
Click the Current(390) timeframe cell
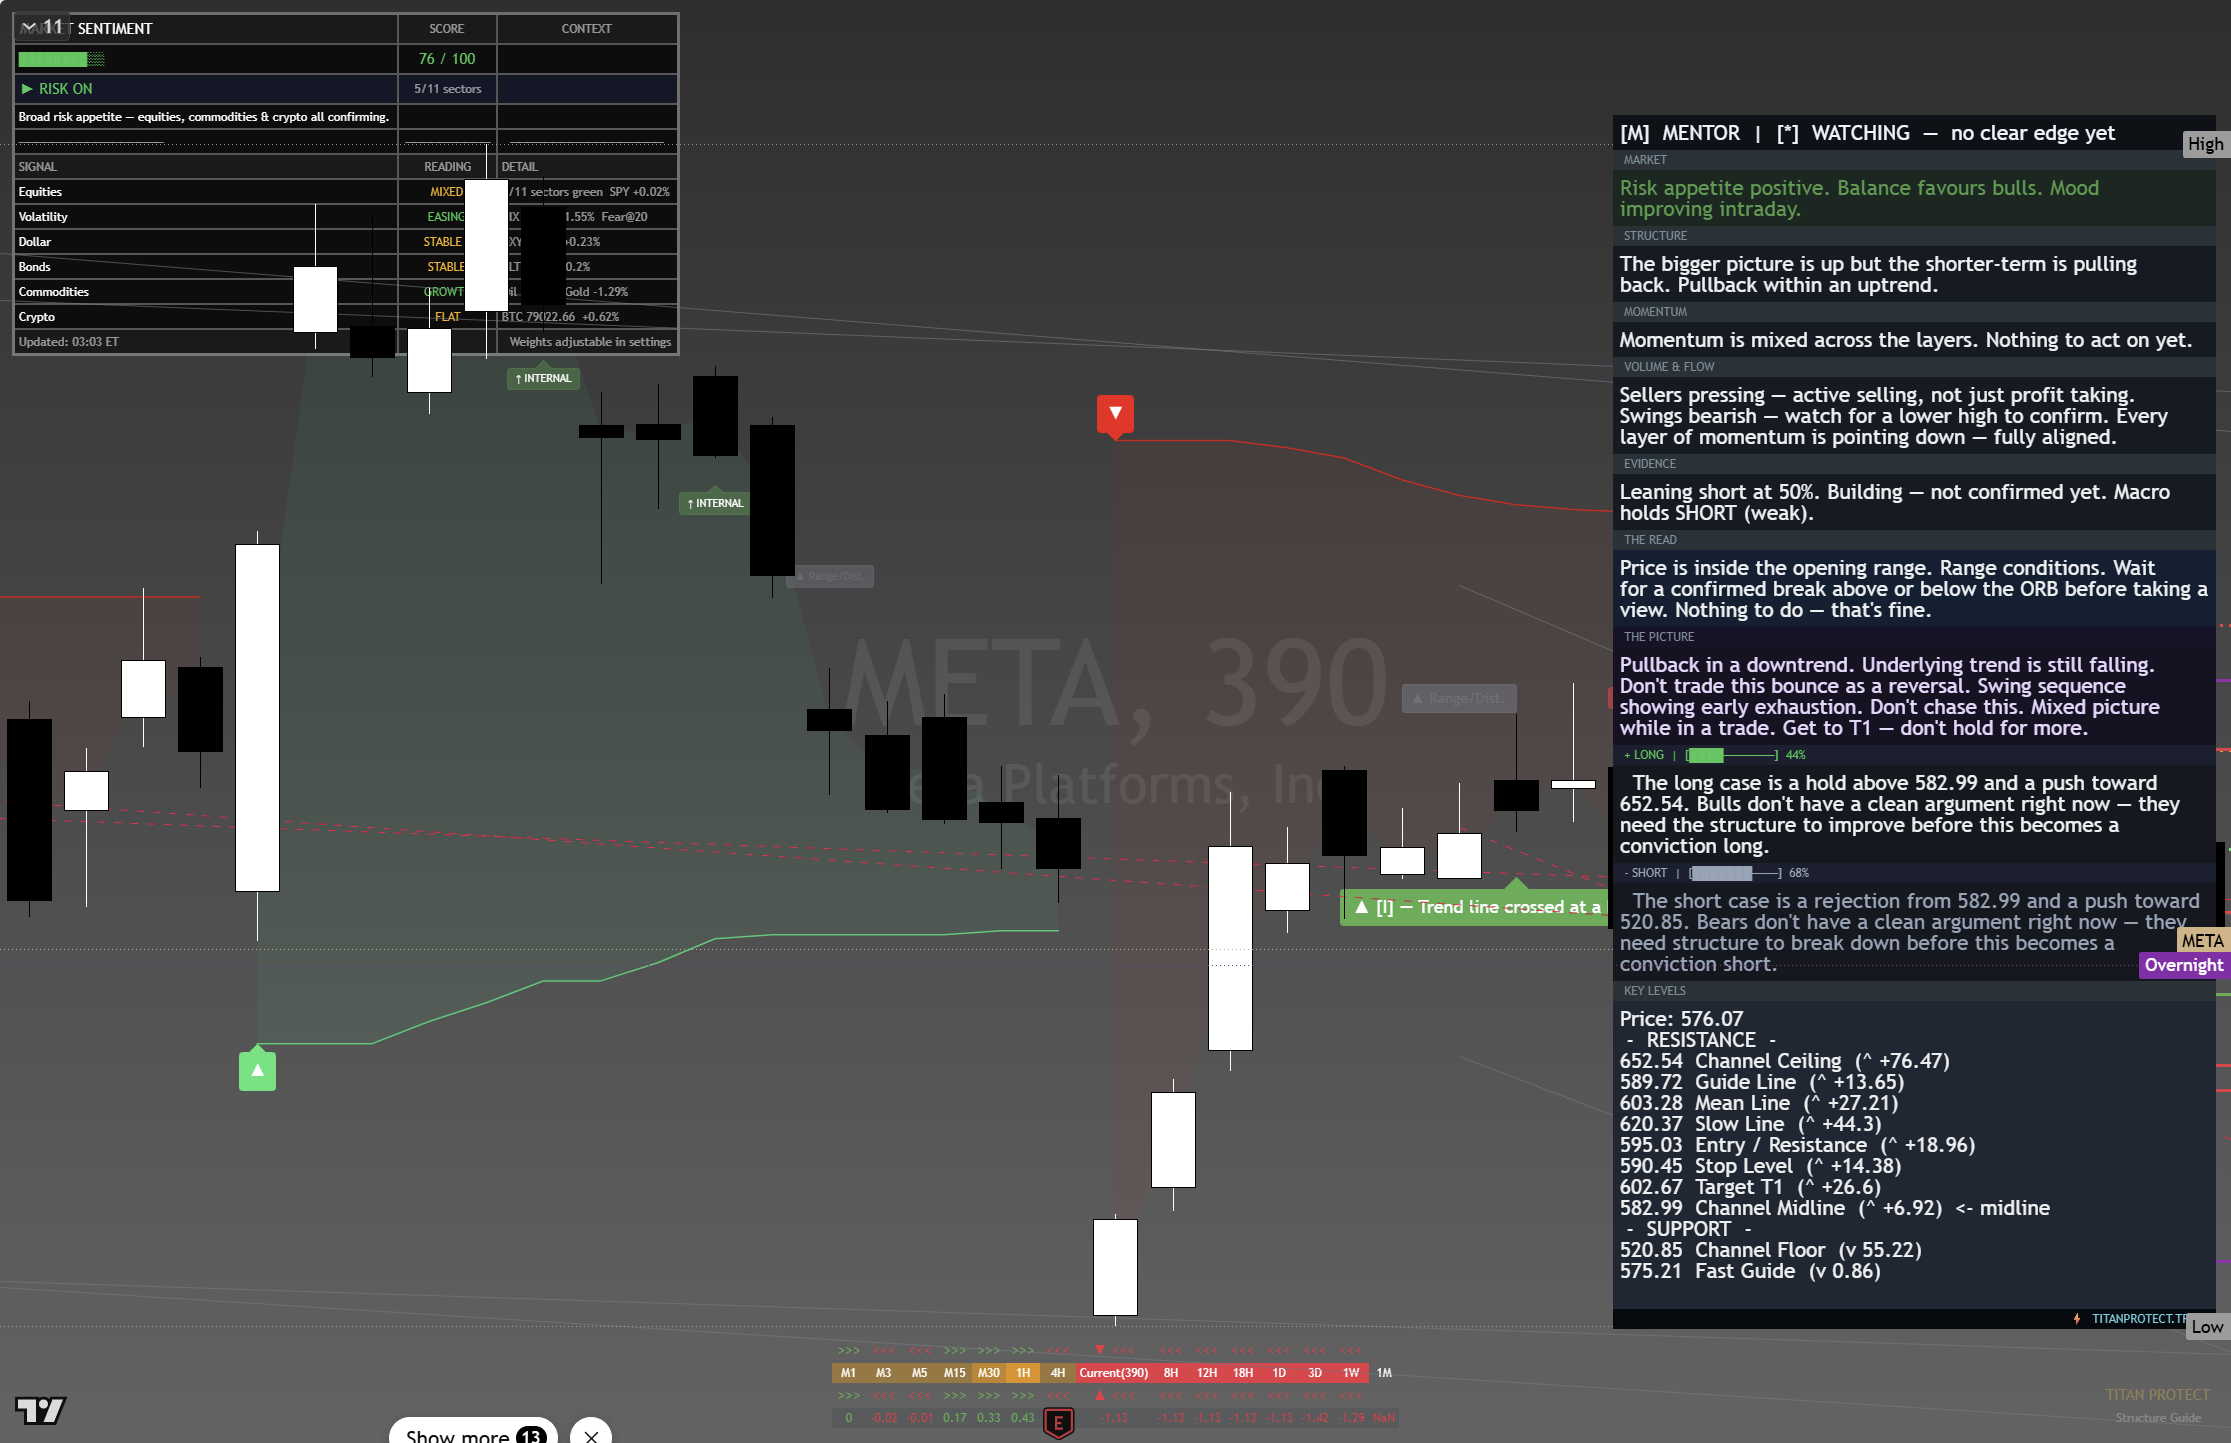pyautogui.click(x=1113, y=1373)
